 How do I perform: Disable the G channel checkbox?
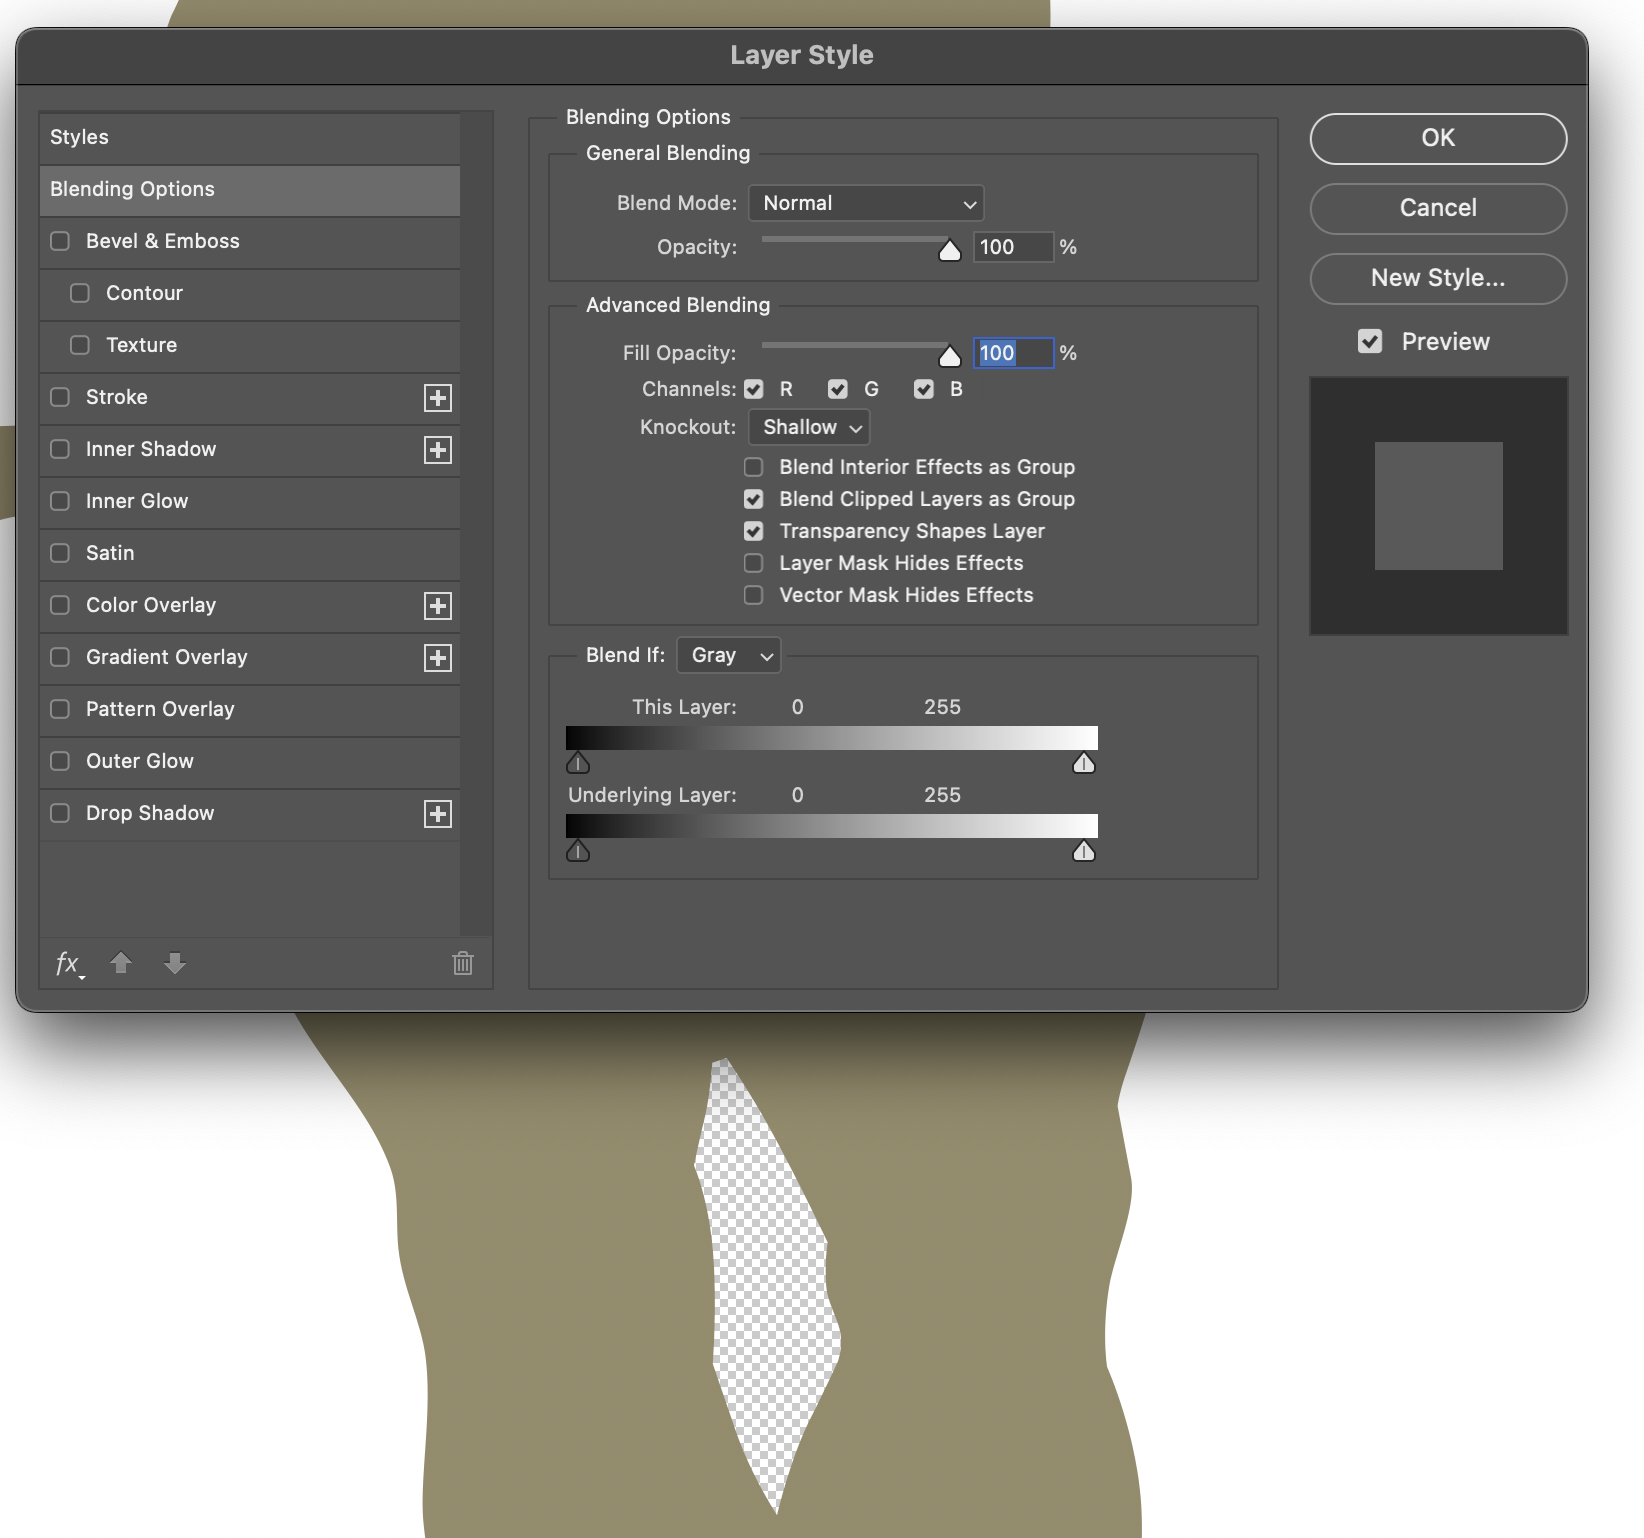(x=838, y=389)
